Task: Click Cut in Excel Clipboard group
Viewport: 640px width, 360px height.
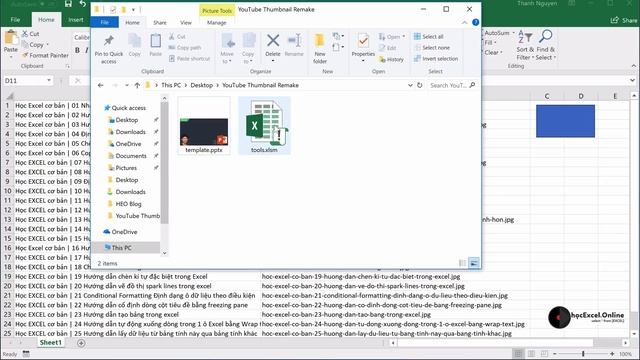Action: pyautogui.click(x=31, y=34)
